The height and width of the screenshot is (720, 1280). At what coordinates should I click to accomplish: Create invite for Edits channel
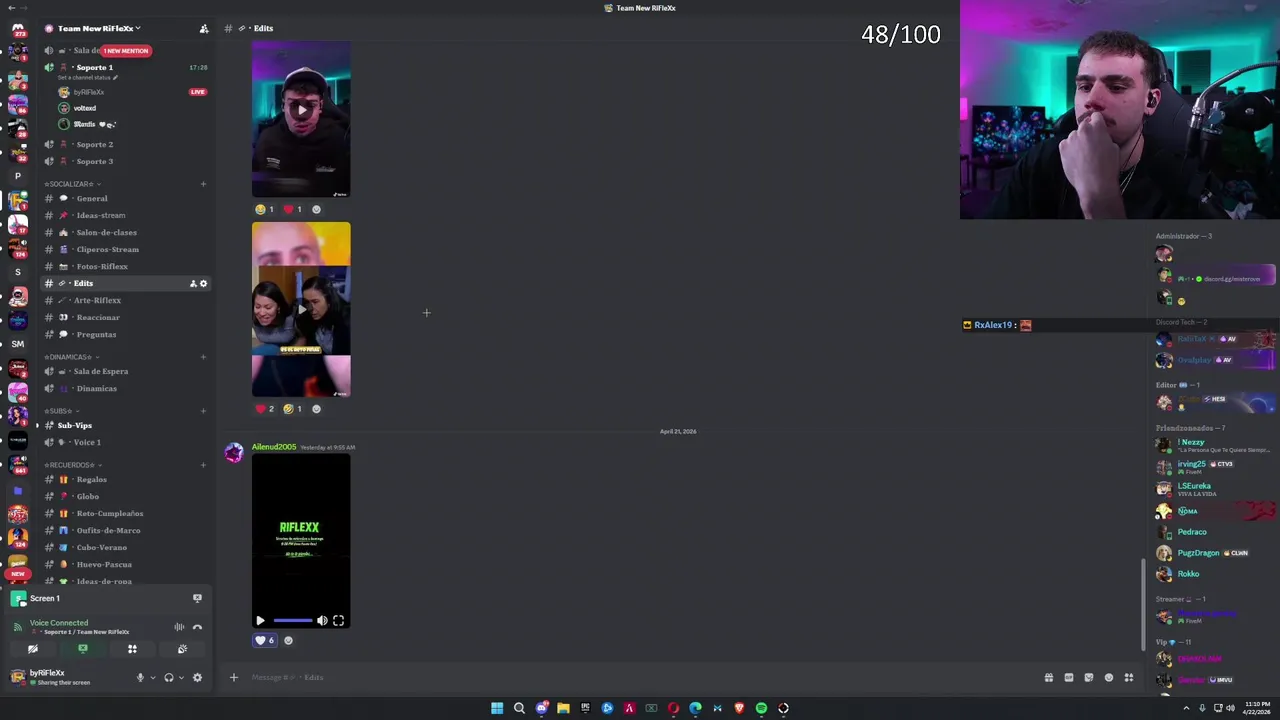[x=193, y=284]
